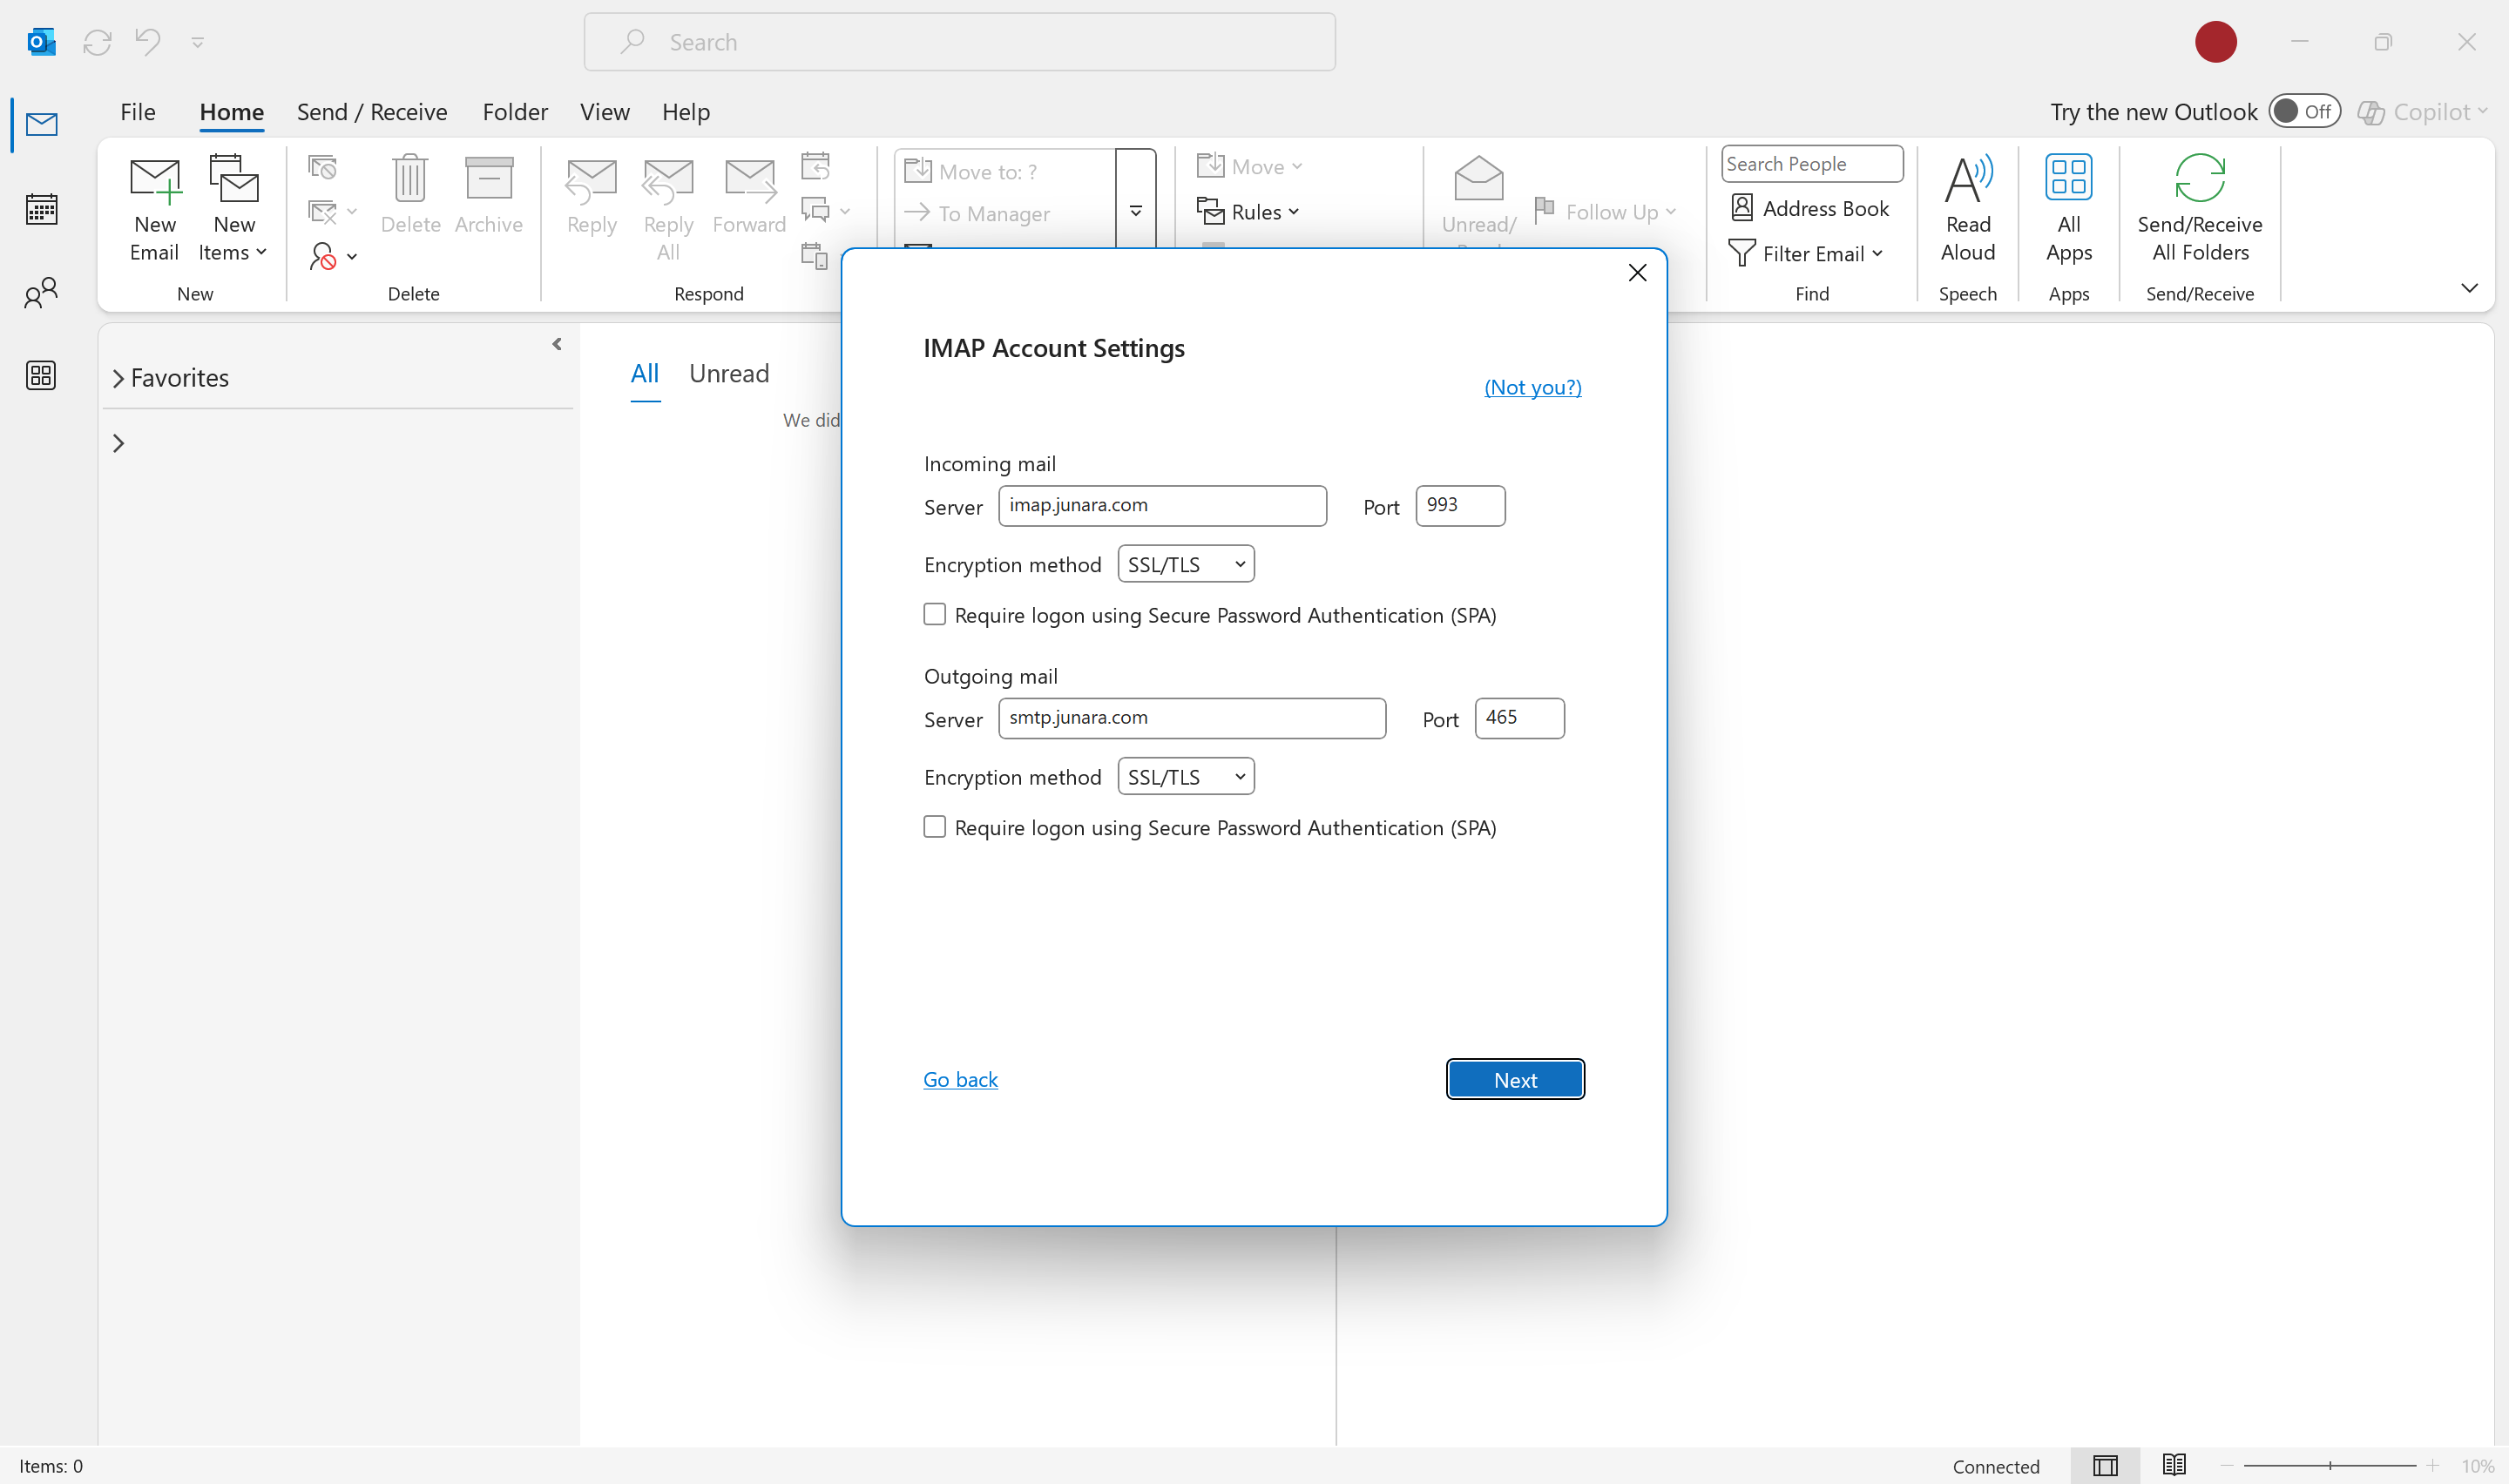Click the Search box in title bar
The image size is (2509, 1484).
(x=959, y=42)
